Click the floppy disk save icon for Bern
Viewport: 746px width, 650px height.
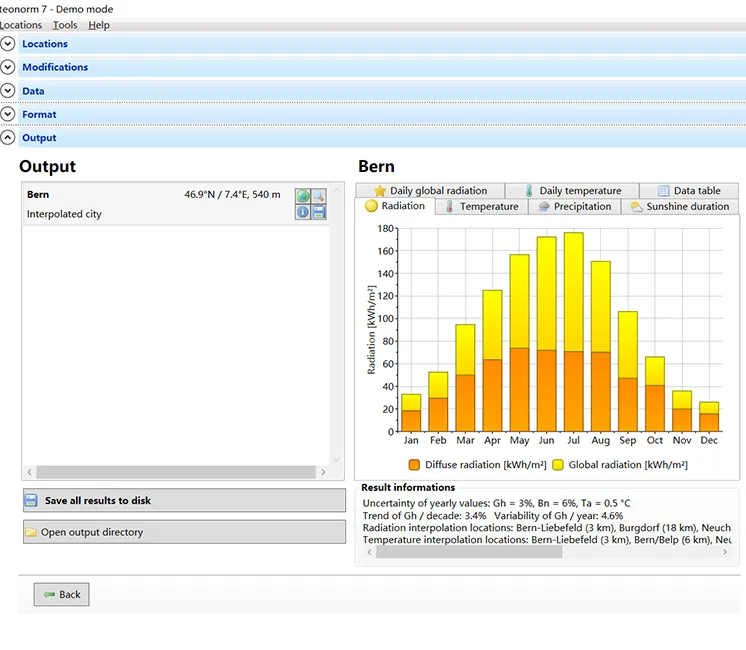pyautogui.click(x=318, y=212)
